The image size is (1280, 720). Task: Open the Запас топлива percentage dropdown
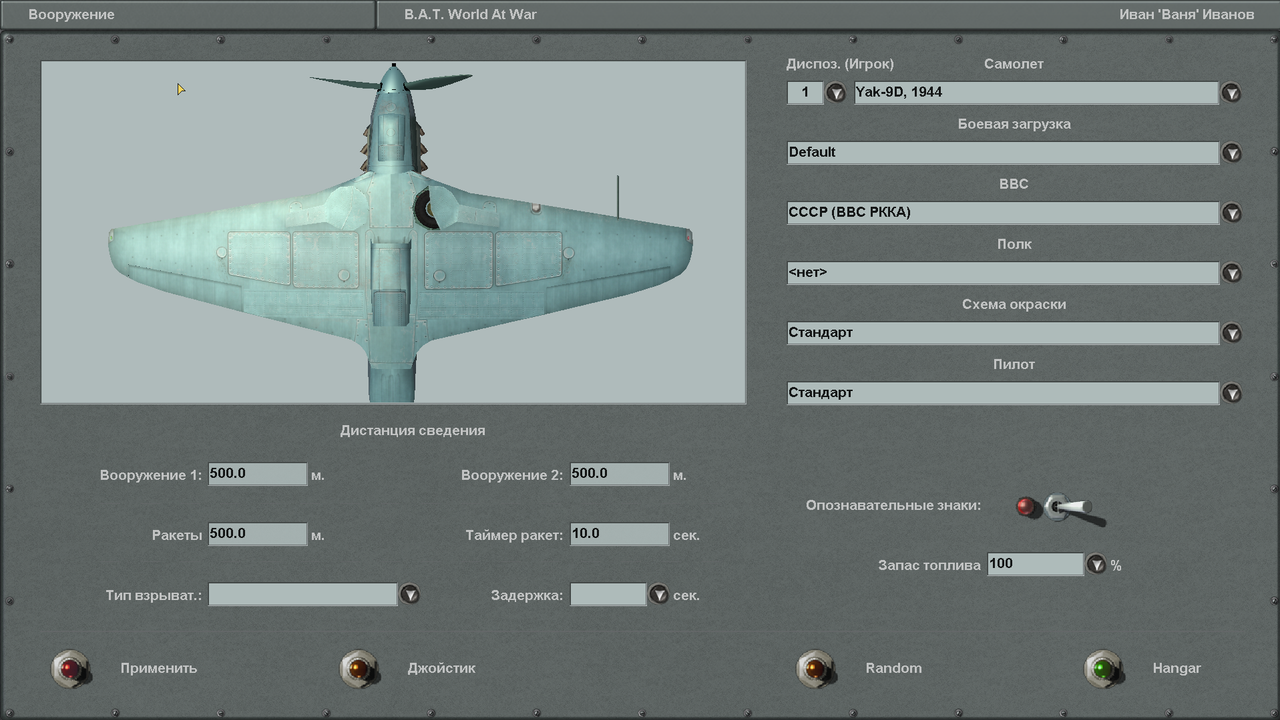pyautogui.click(x=1096, y=565)
